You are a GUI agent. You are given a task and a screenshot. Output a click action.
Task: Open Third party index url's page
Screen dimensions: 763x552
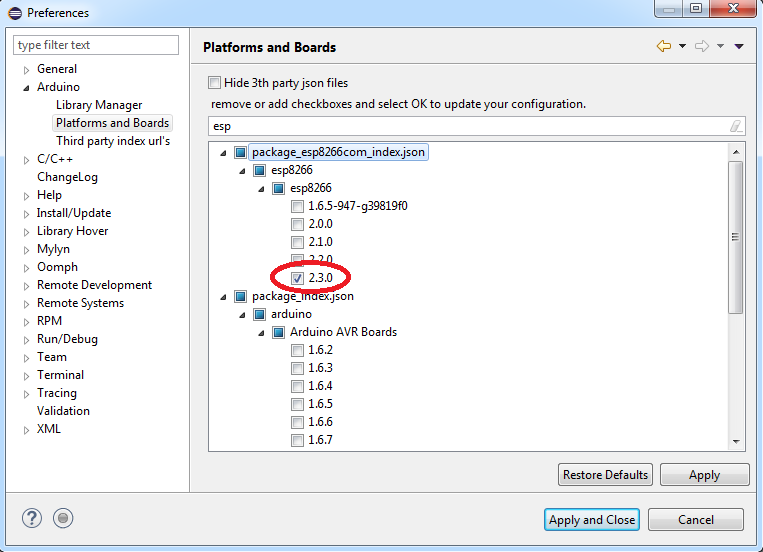113,141
